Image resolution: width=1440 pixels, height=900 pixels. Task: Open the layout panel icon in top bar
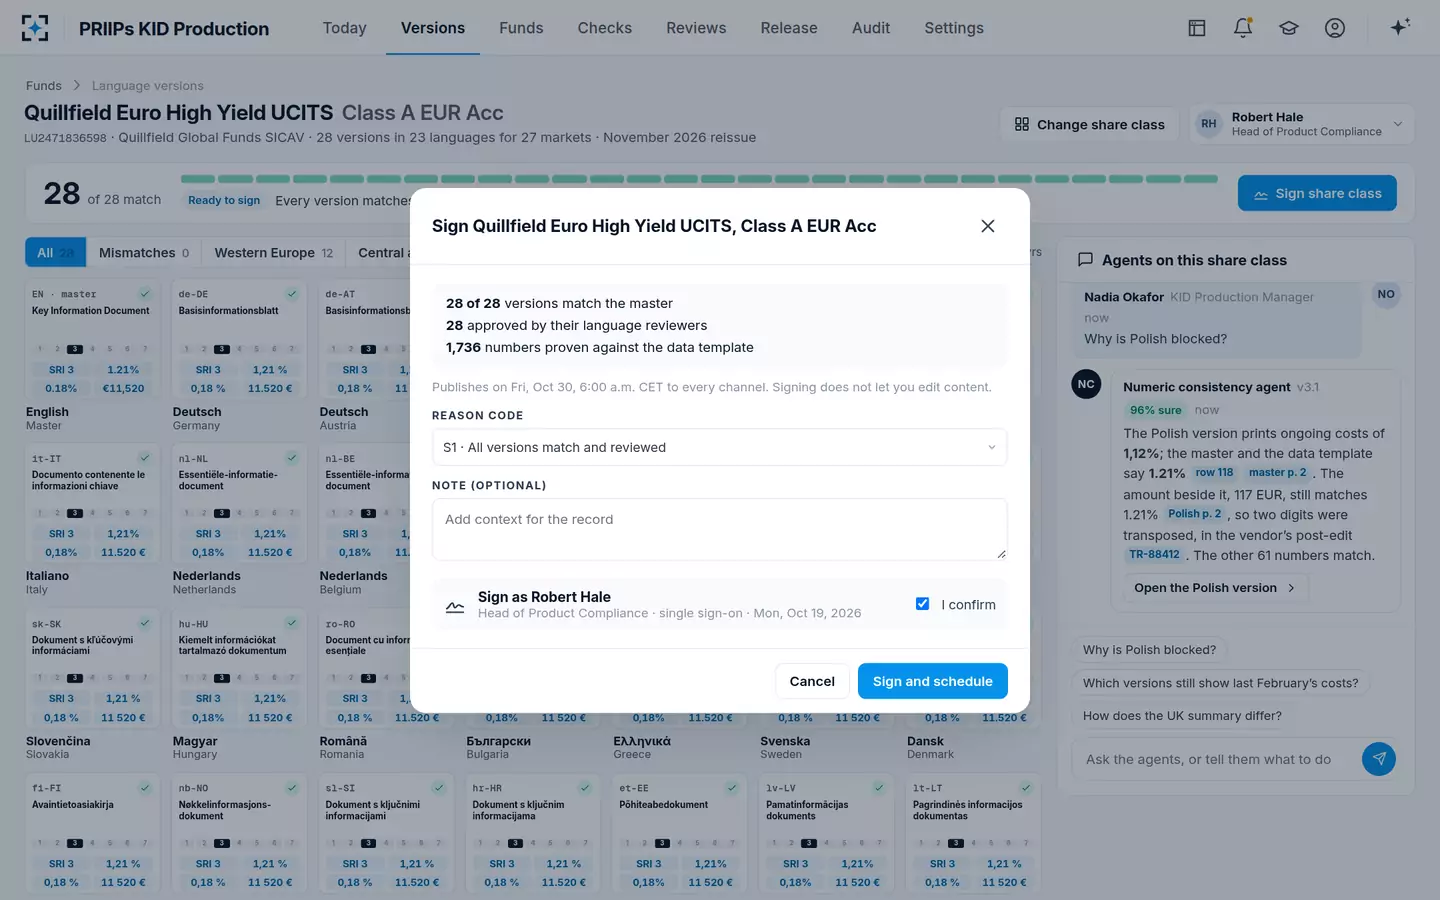(x=1197, y=28)
